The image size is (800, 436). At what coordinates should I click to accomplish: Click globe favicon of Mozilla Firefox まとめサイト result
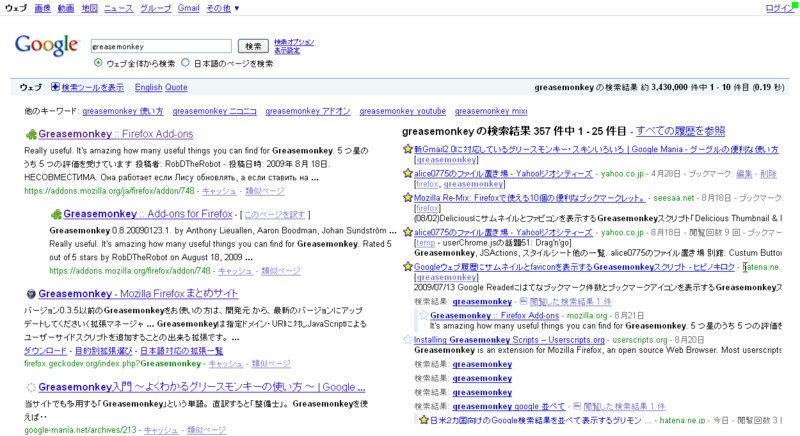(x=31, y=294)
